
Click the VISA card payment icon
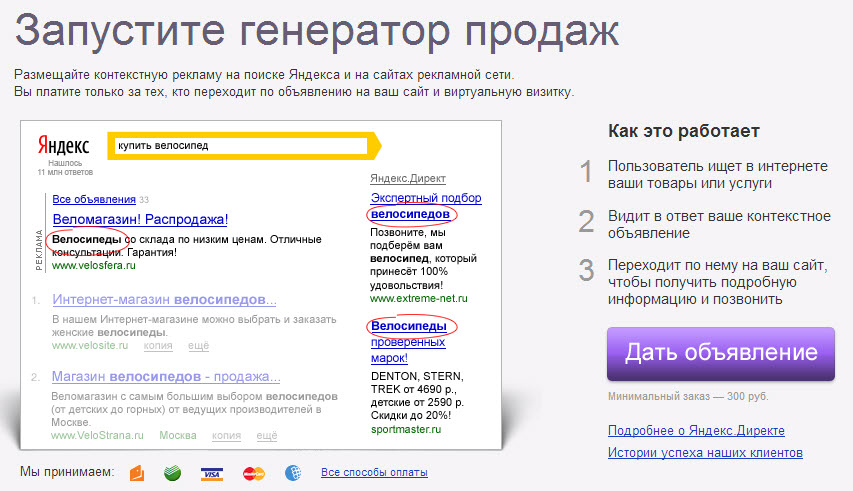pos(212,474)
